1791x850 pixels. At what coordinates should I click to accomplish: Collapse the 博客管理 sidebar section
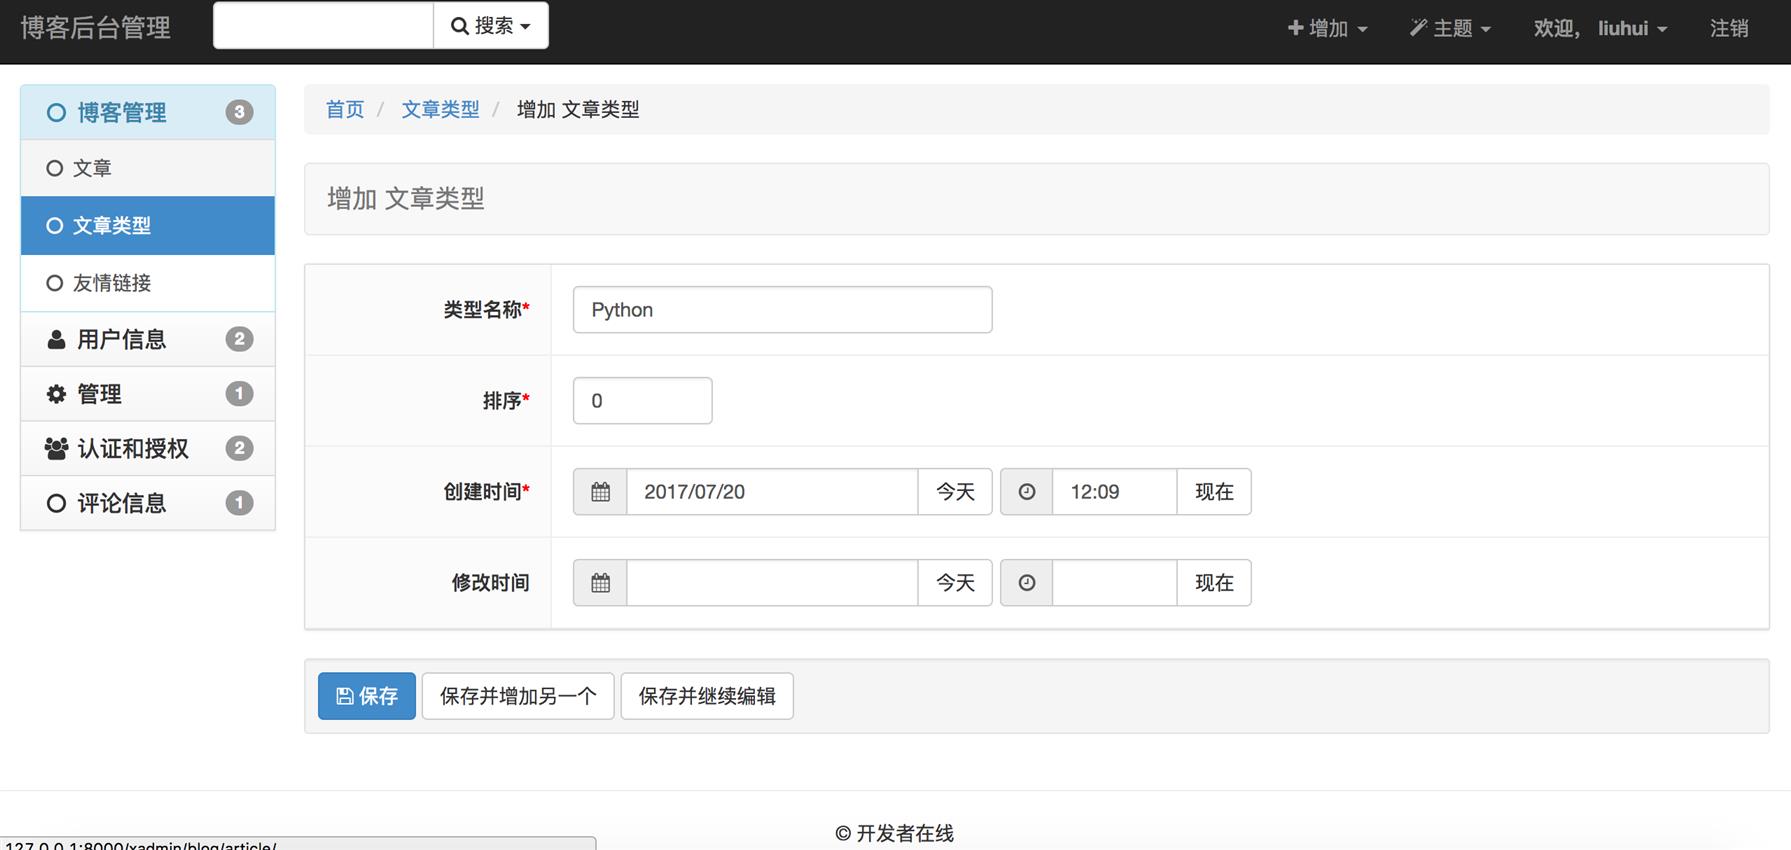pos(122,113)
